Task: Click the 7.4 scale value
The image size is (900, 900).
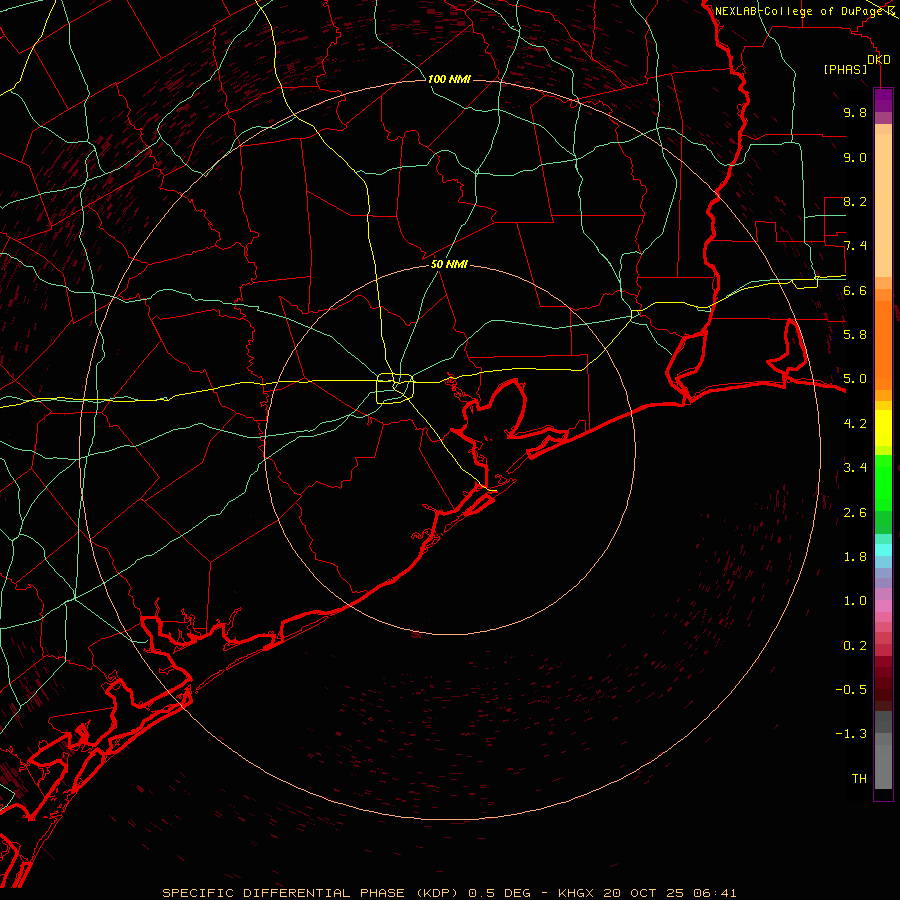Action: pyautogui.click(x=855, y=246)
